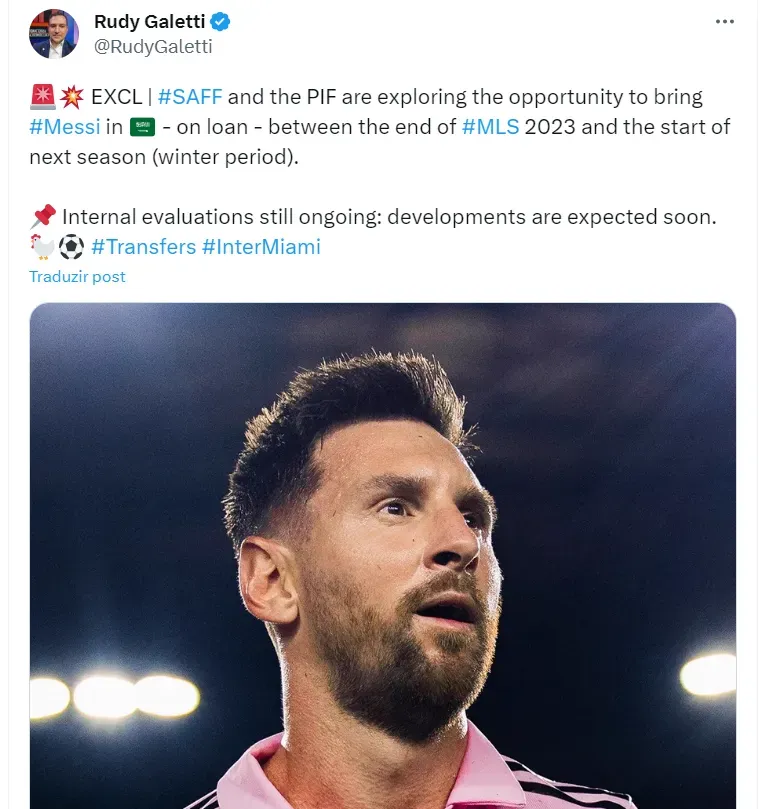This screenshot has height=809, width=760.
Task: Open the #MLS hashtag
Action: click(x=490, y=127)
